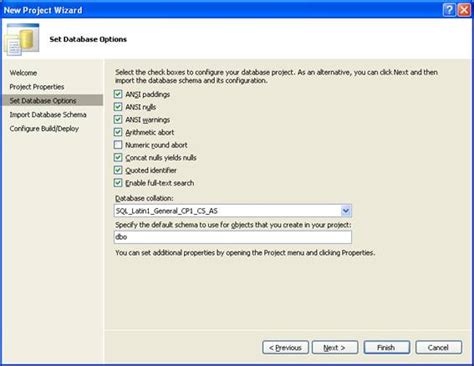
Task: Select the Set Database Options page
Action: 52,100
